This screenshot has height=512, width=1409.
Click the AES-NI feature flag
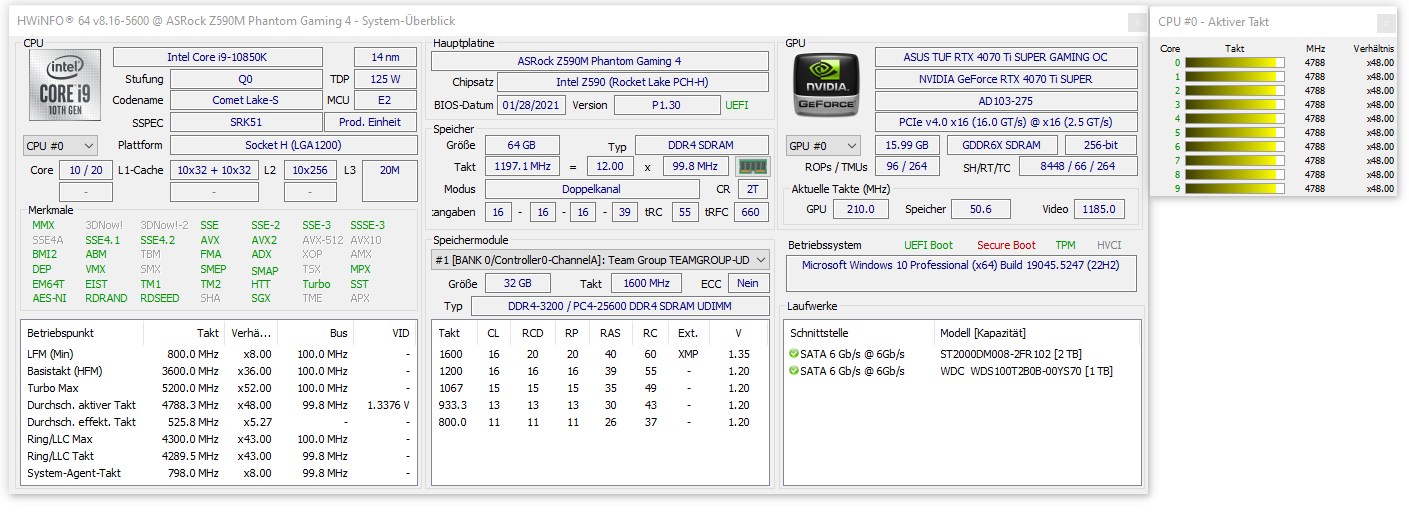coord(49,298)
